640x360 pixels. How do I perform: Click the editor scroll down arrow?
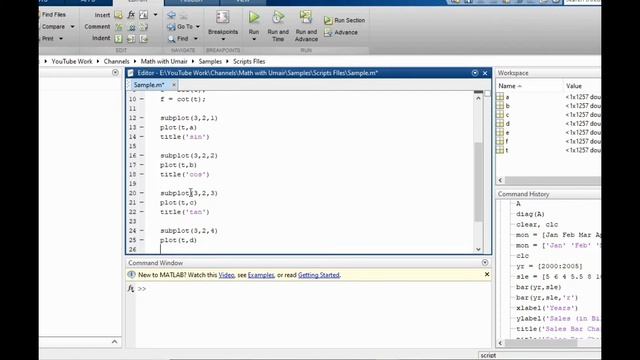coord(478,249)
